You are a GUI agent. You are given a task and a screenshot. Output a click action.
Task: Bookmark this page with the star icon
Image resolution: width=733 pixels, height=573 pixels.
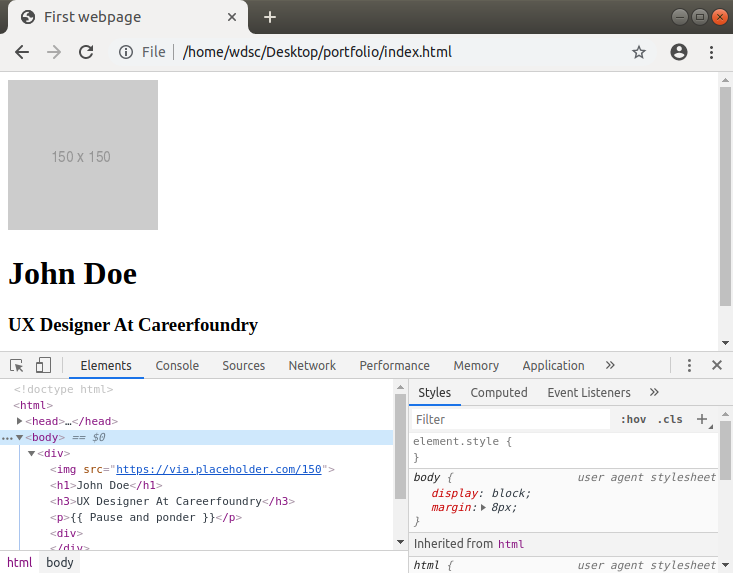[x=639, y=52]
